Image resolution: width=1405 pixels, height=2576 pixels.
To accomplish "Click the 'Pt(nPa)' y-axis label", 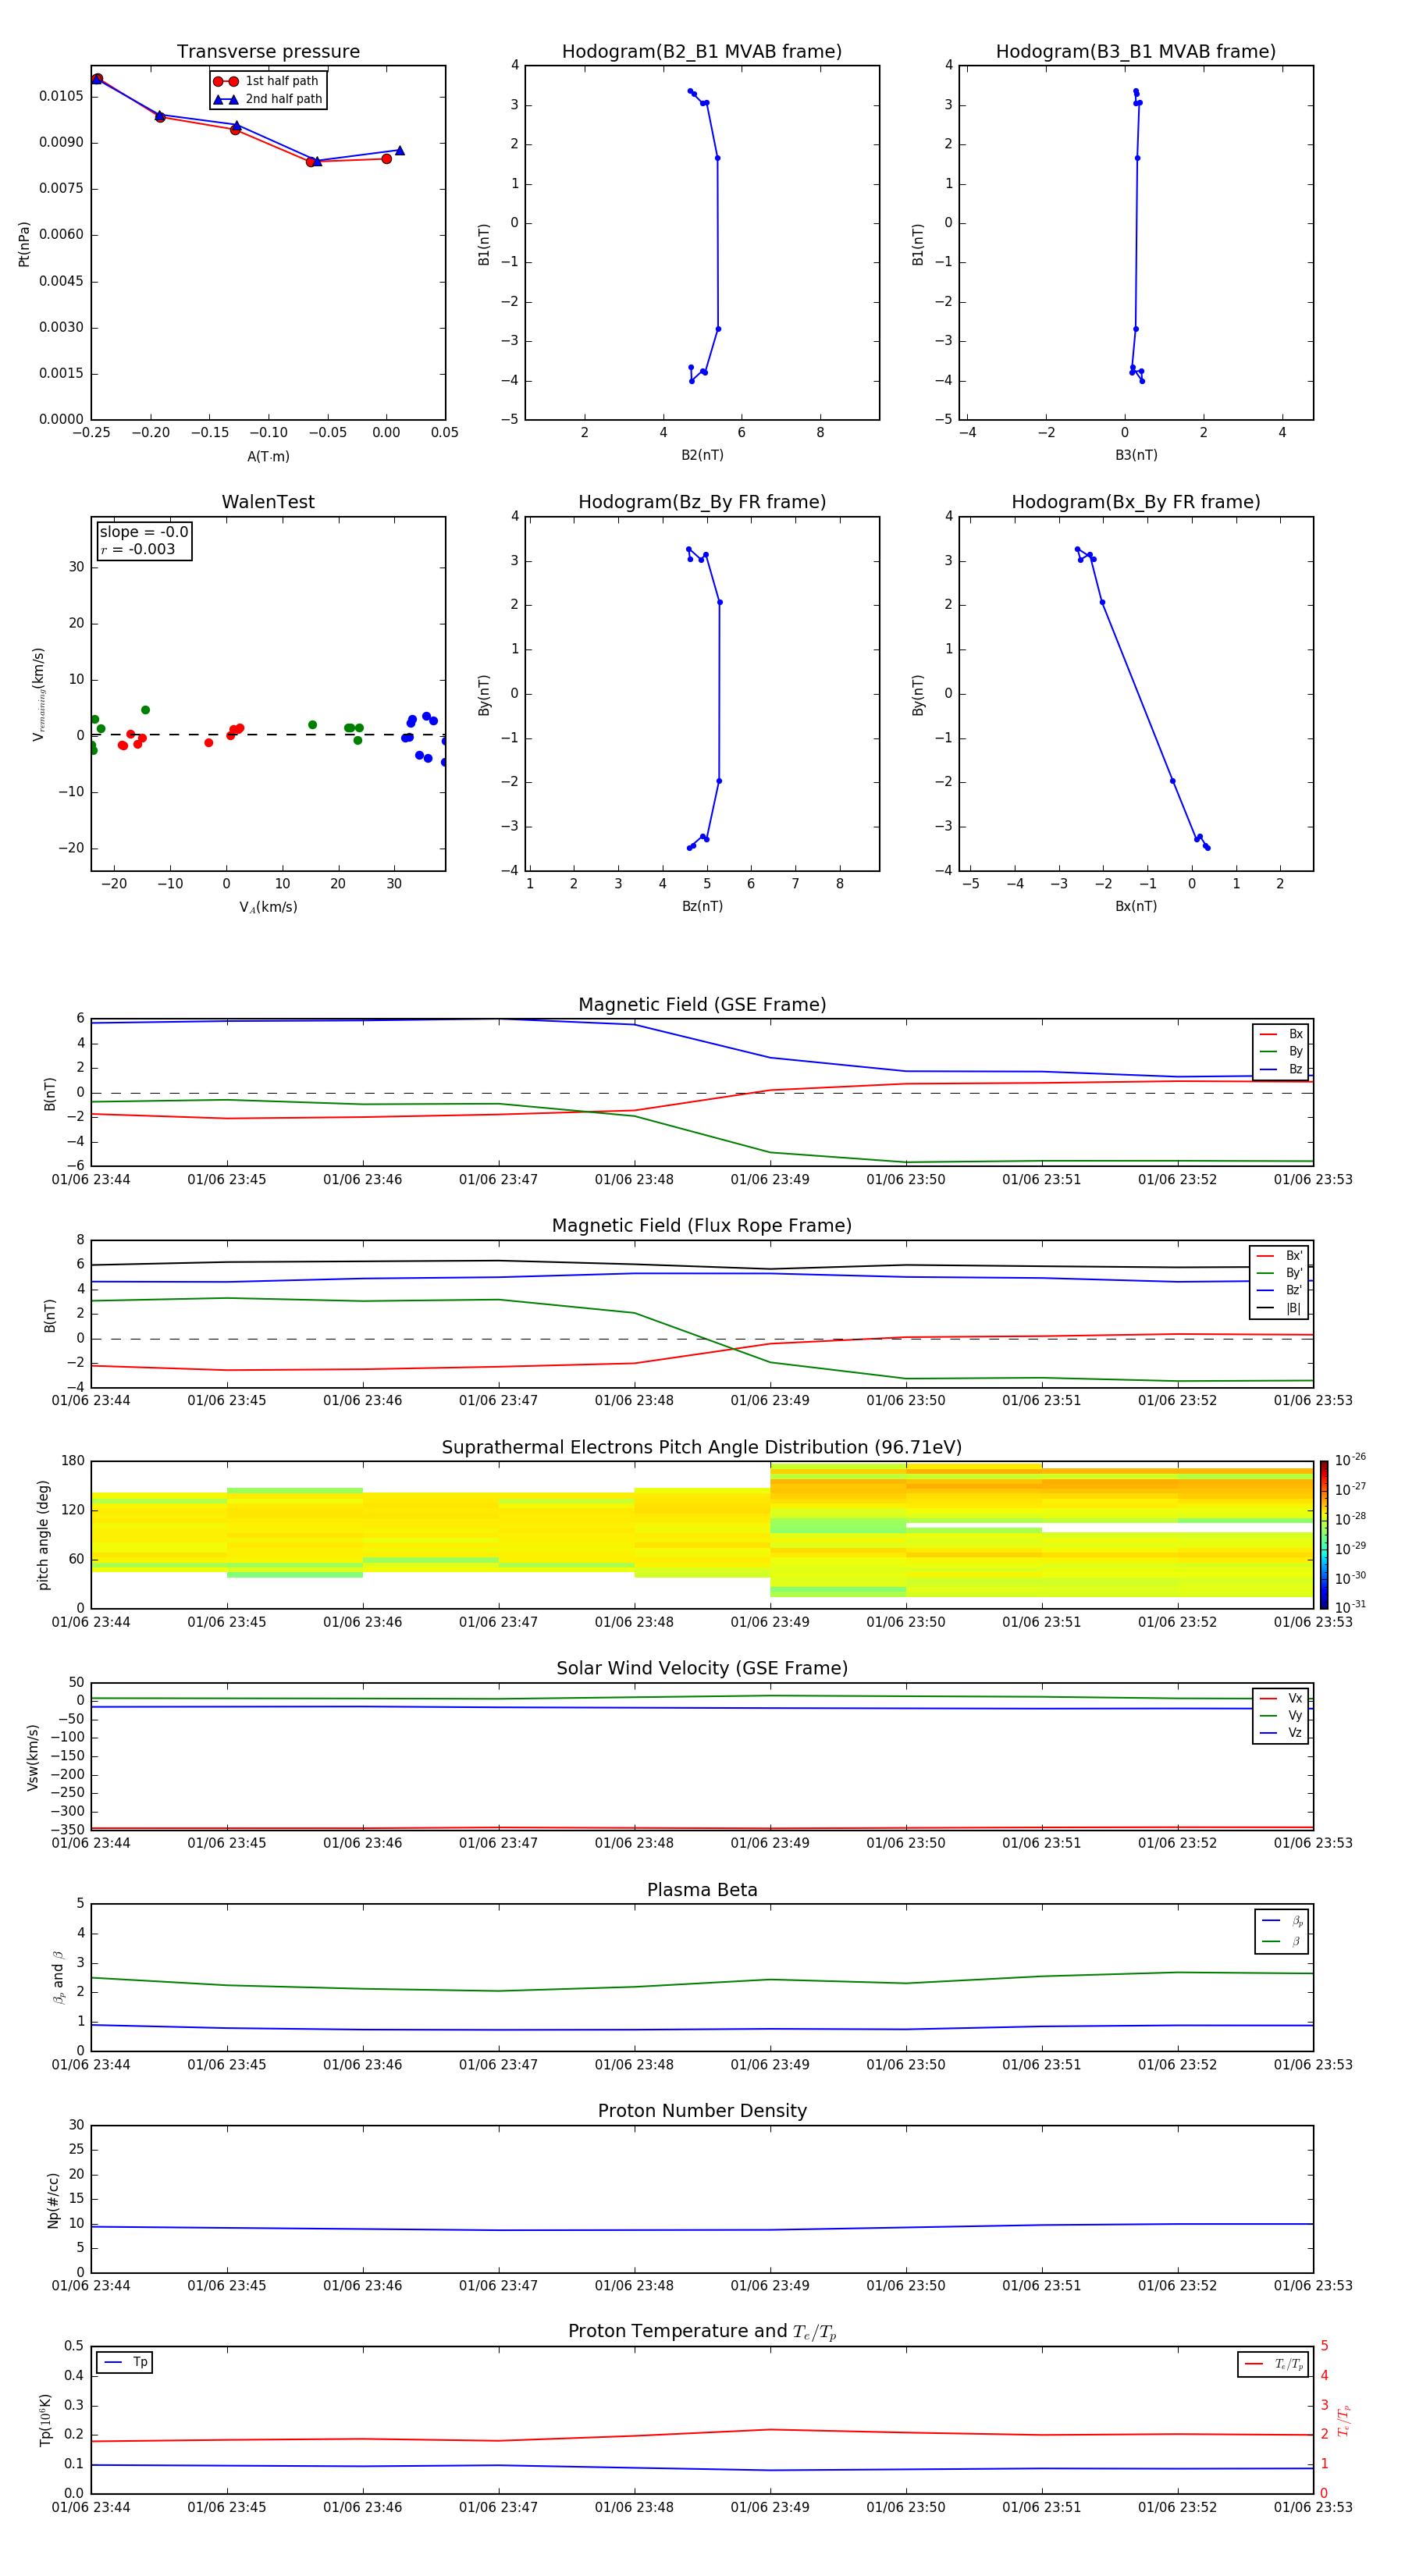I will [x=24, y=244].
